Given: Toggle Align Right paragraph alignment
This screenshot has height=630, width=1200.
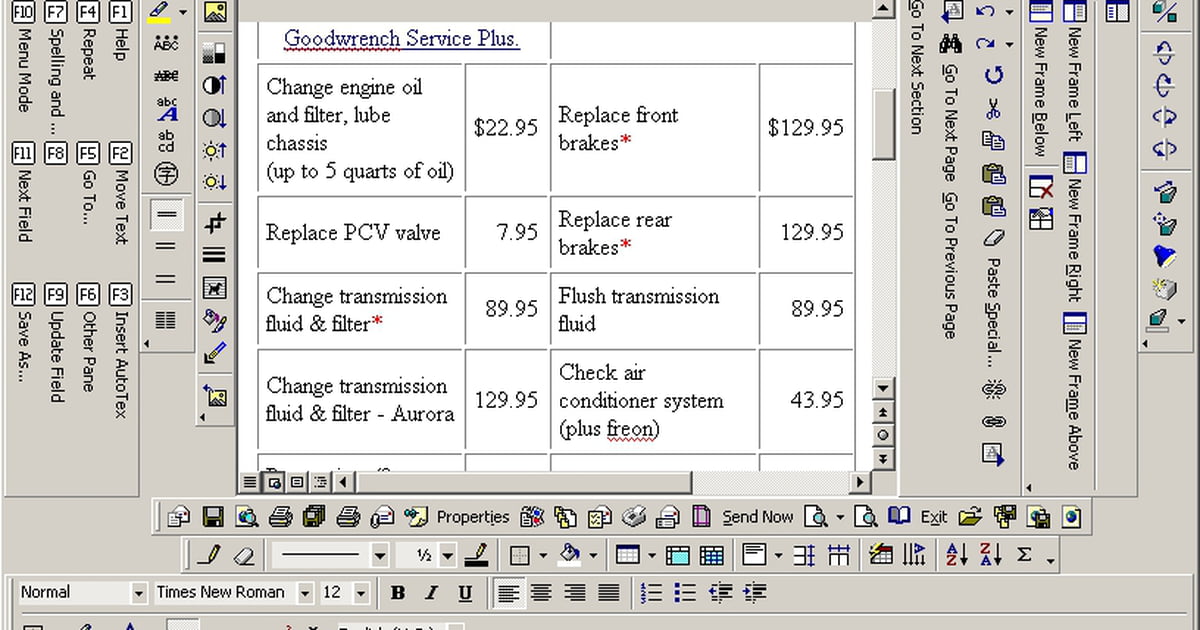Looking at the screenshot, I should point(574,593).
